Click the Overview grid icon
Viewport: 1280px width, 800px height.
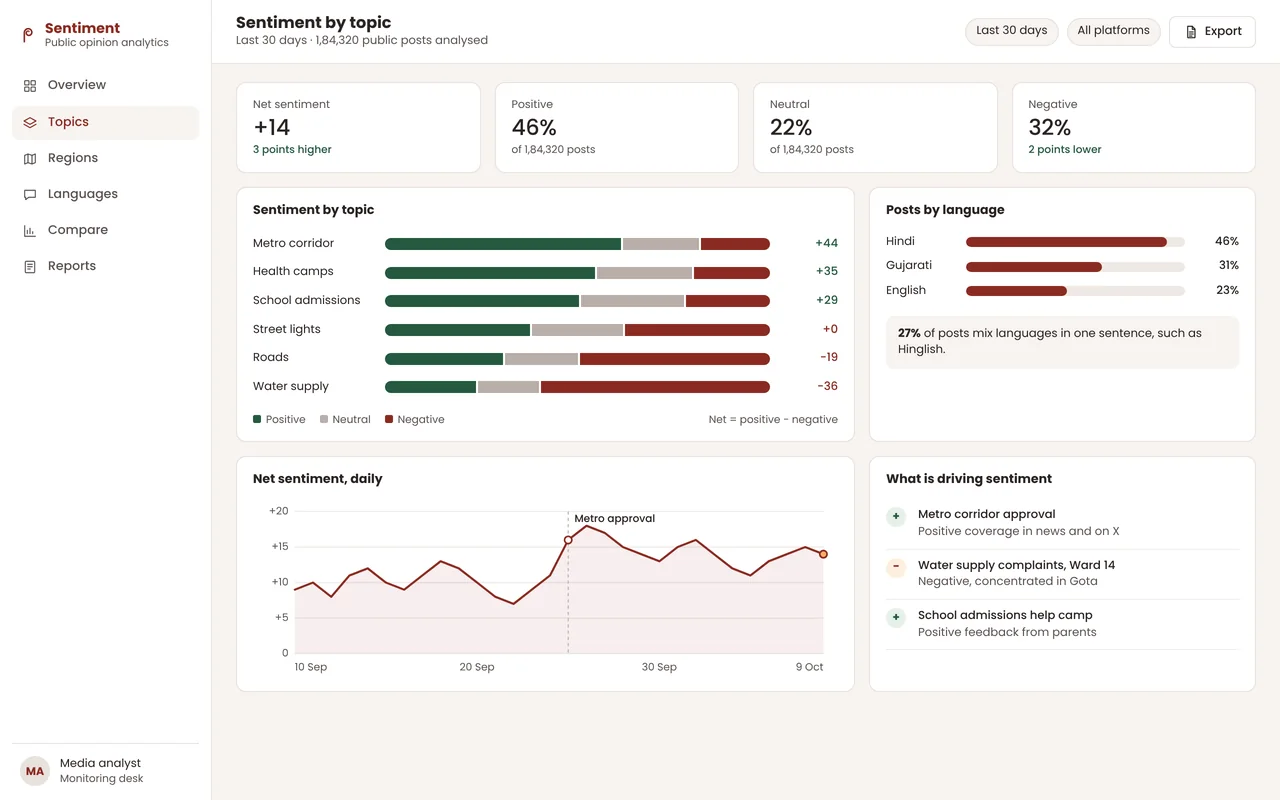tap(30, 86)
